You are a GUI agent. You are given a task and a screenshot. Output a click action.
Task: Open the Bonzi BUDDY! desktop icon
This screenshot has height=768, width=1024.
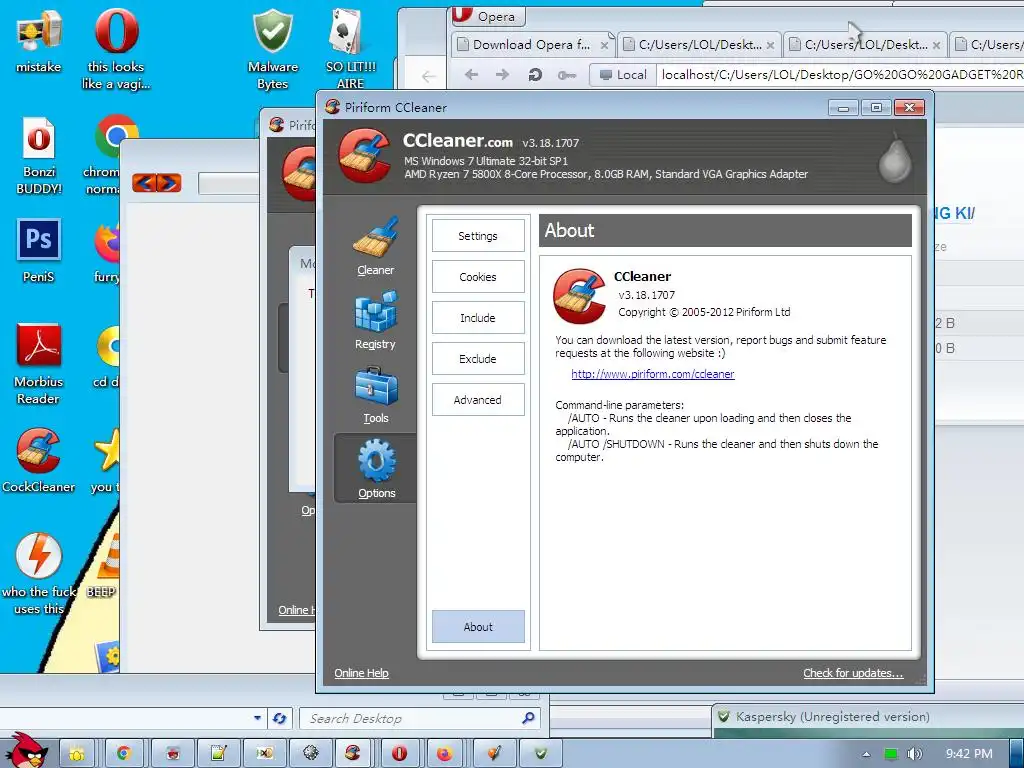click(x=39, y=155)
